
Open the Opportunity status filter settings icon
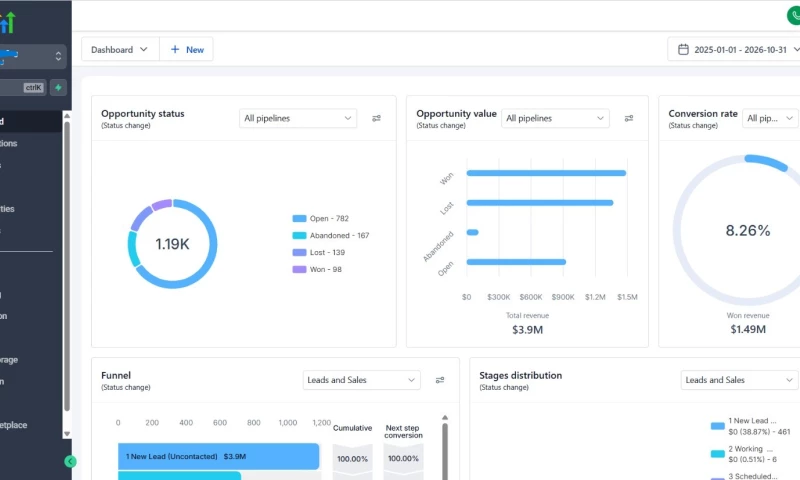(x=376, y=118)
